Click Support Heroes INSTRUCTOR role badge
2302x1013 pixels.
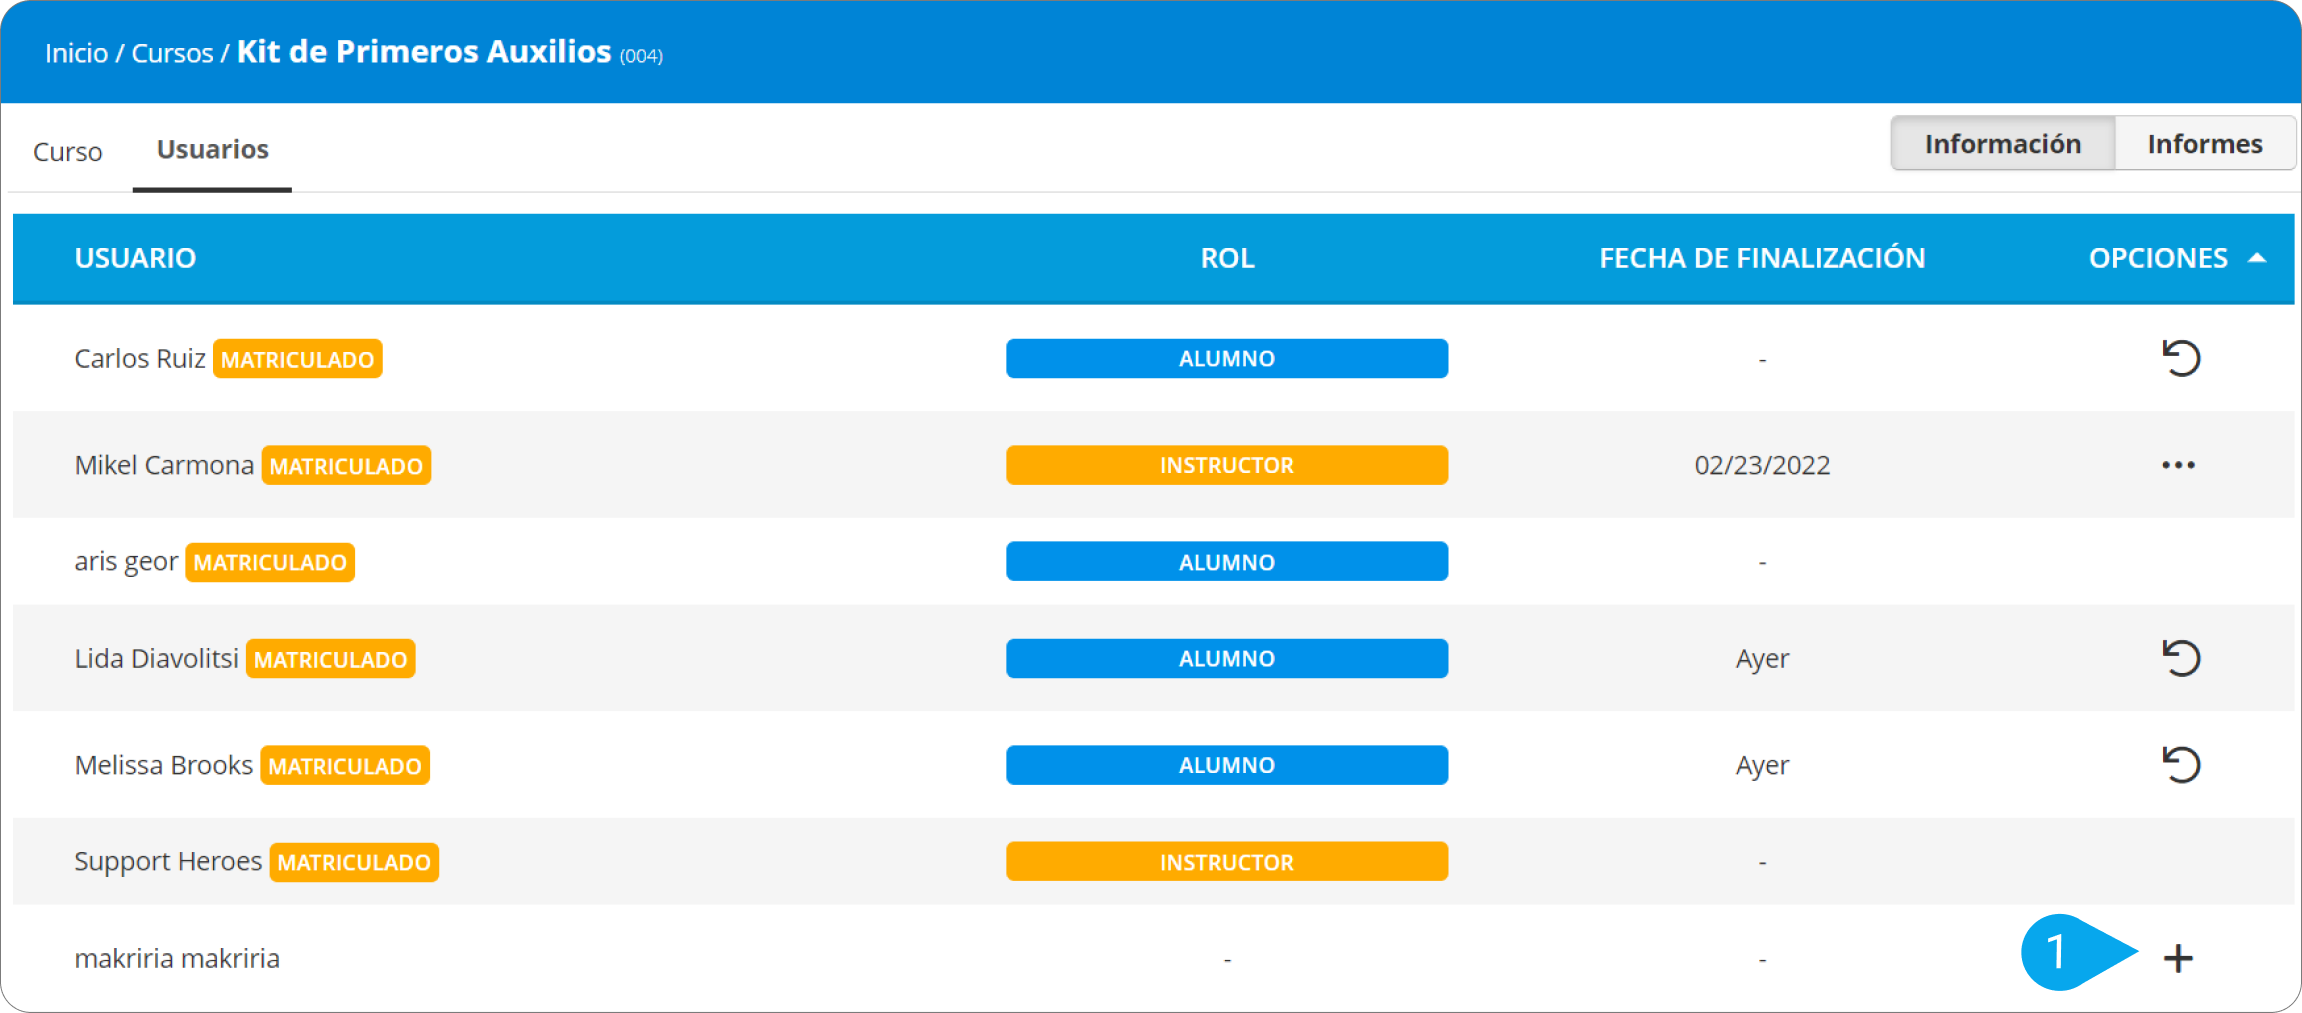1226,862
